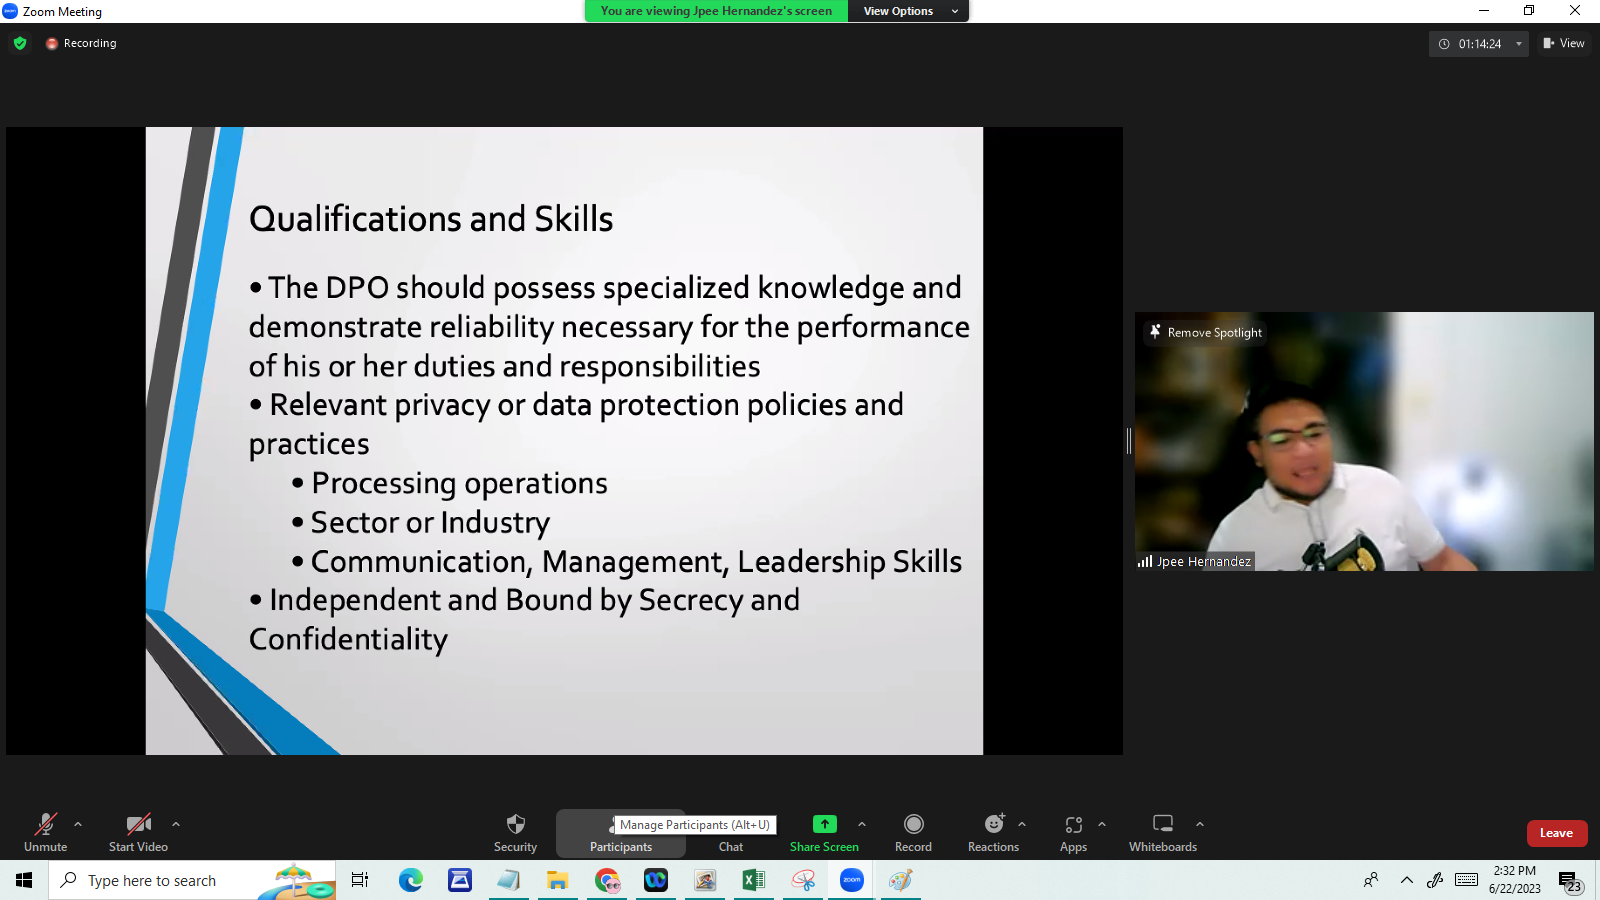Viewport: 1600px width, 900px height.
Task: Open File Explorer from taskbar
Action: [557, 880]
